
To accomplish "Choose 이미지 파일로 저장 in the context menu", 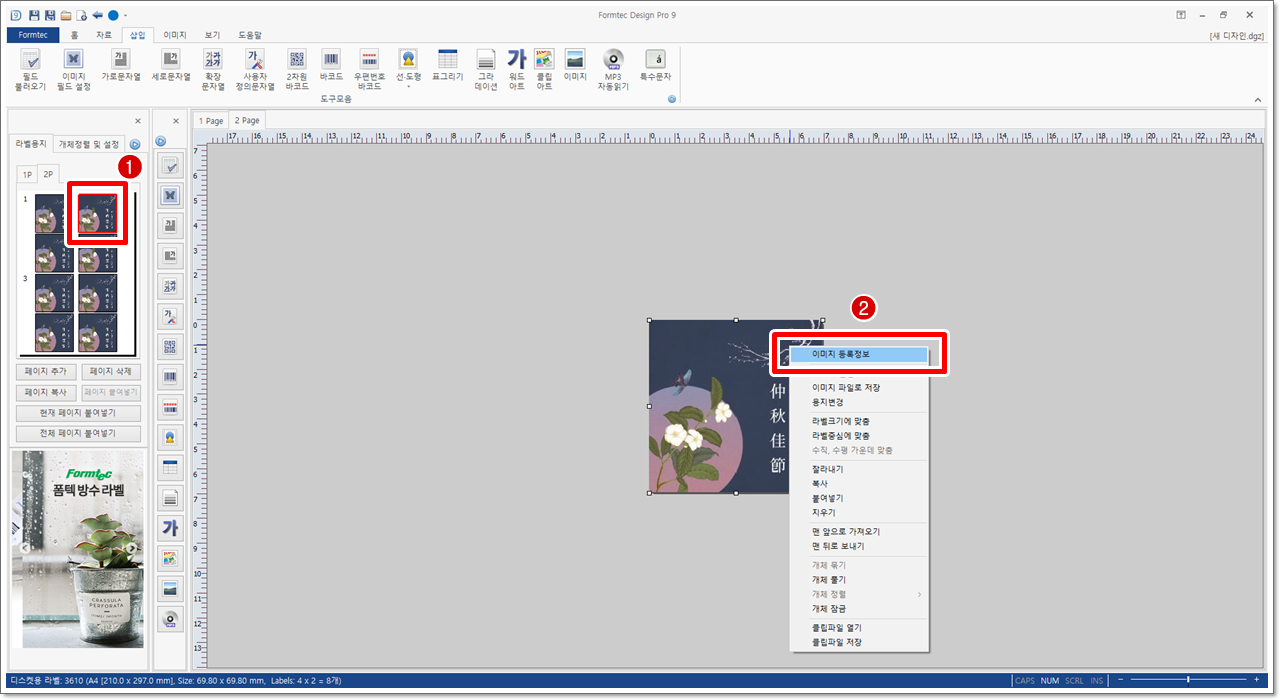I will tap(860, 387).
